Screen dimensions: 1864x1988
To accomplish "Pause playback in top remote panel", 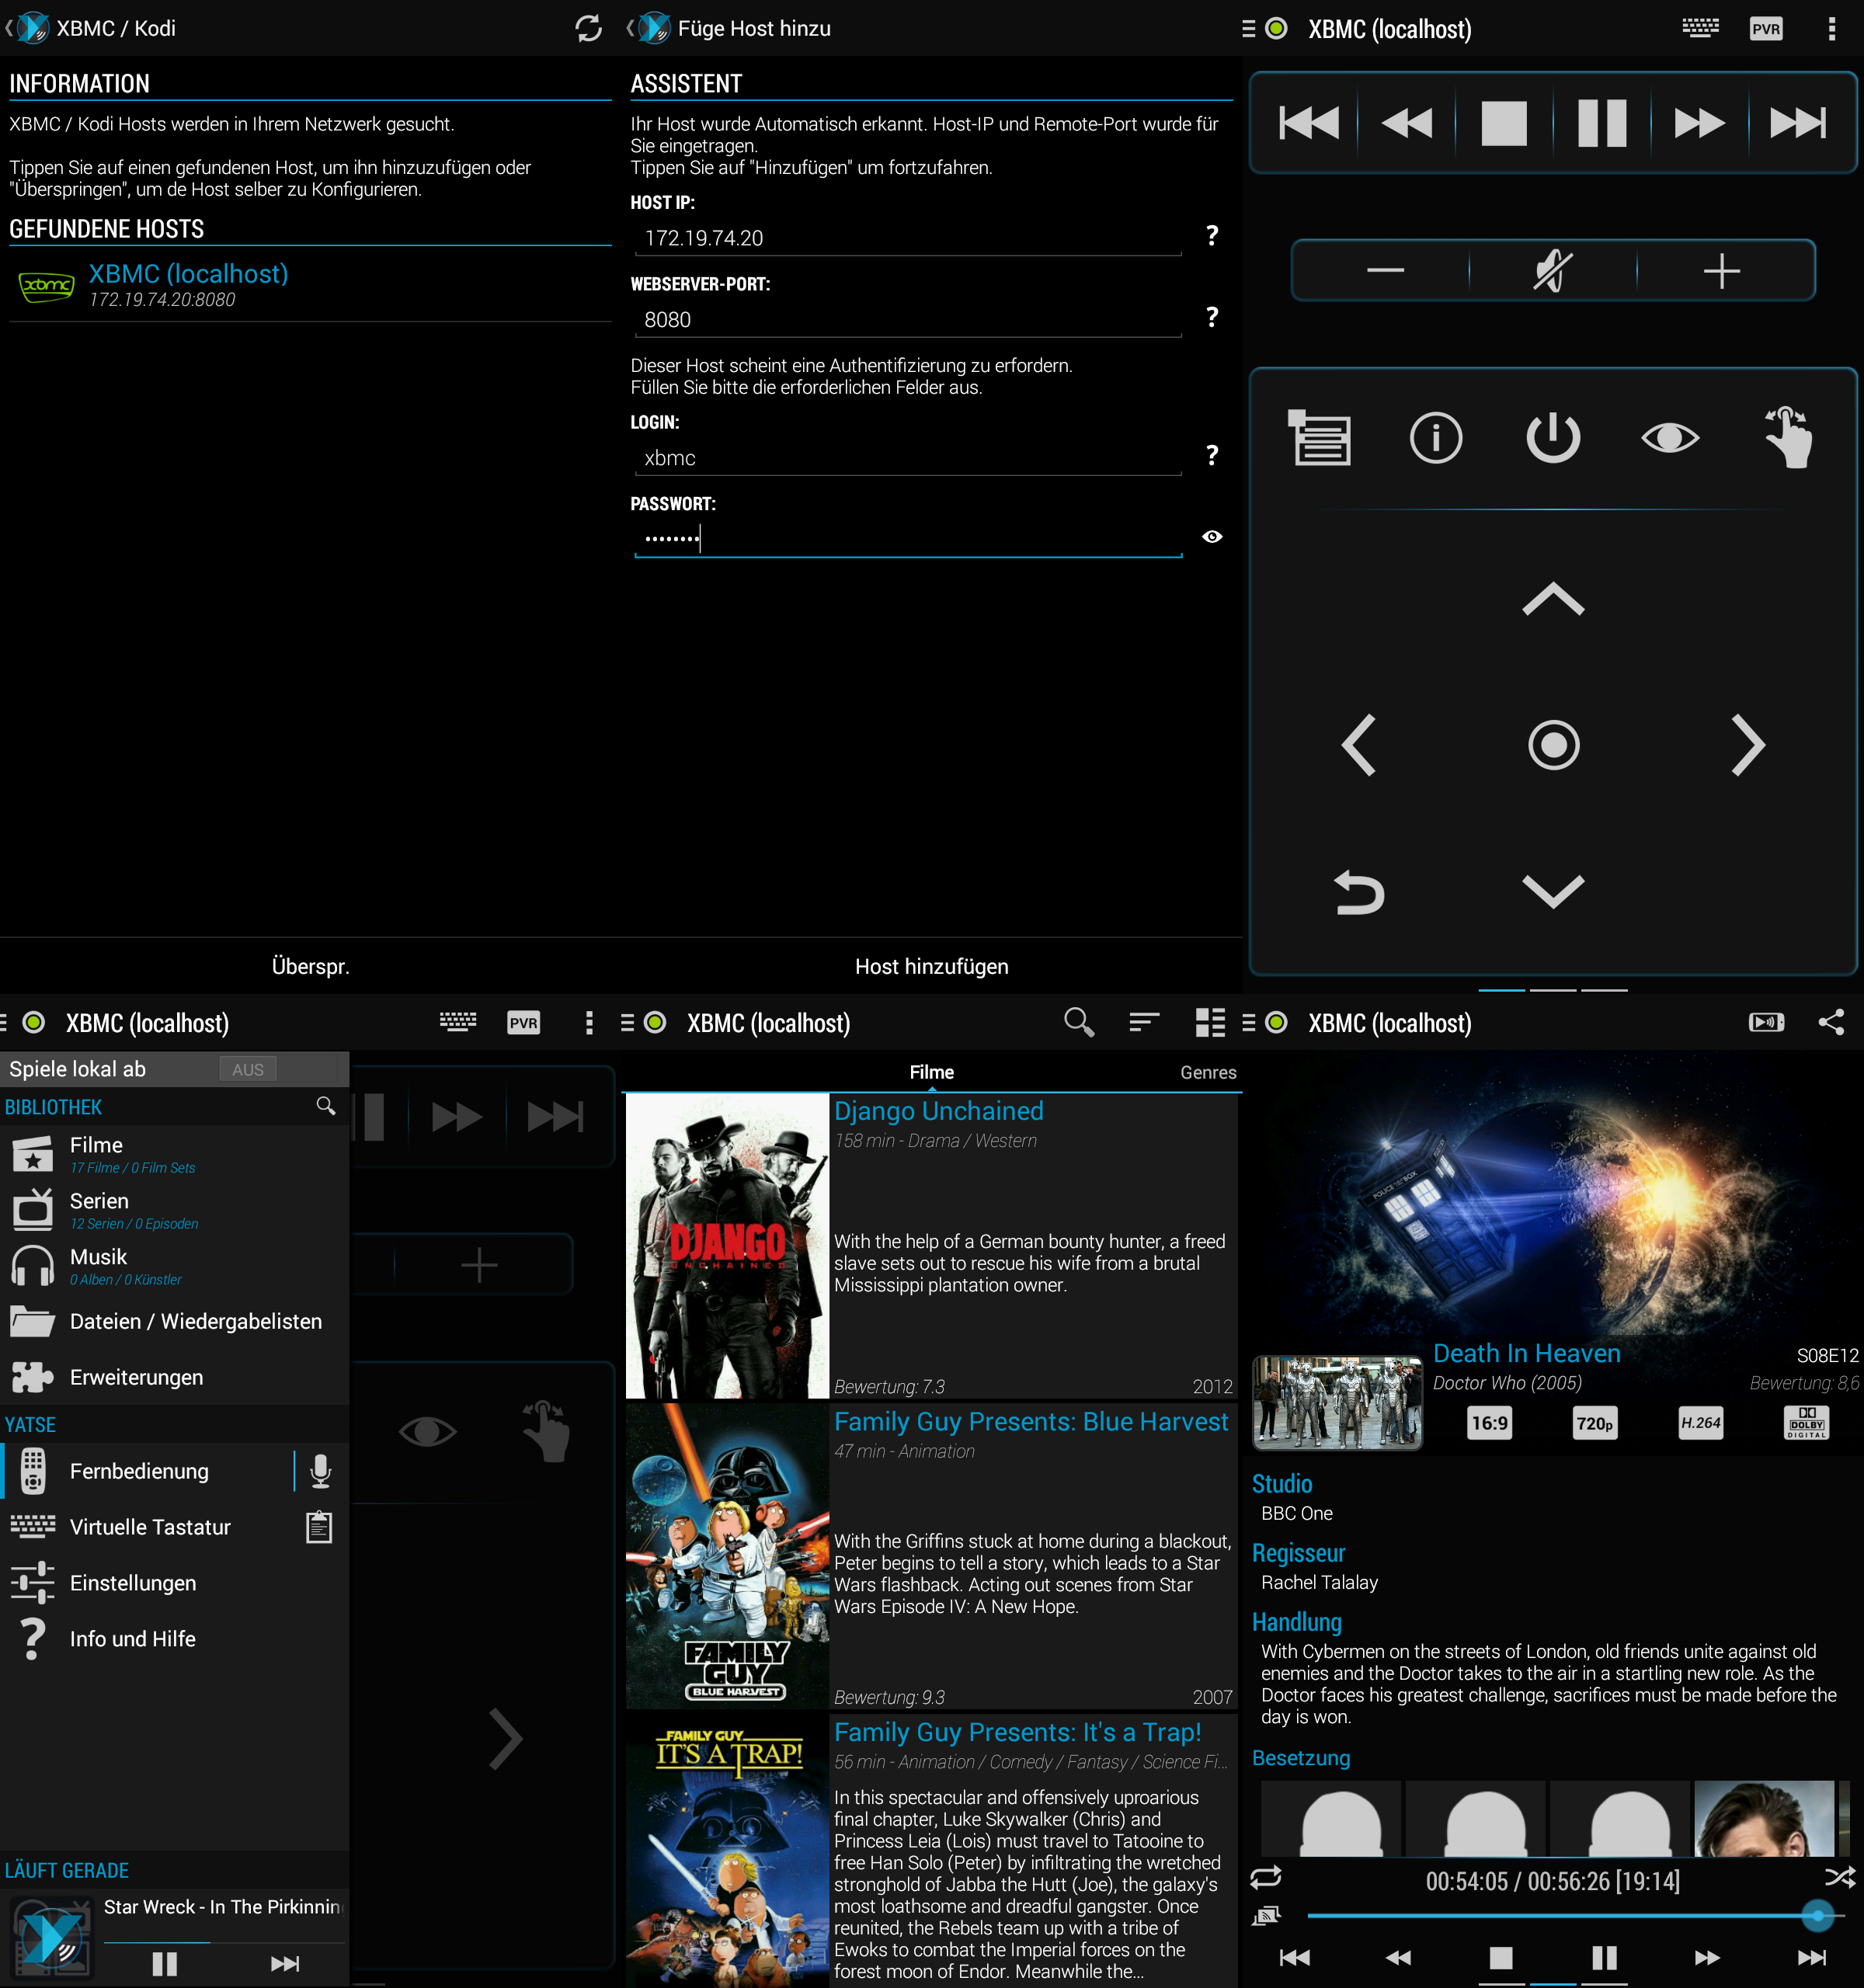I will pyautogui.click(x=1601, y=123).
